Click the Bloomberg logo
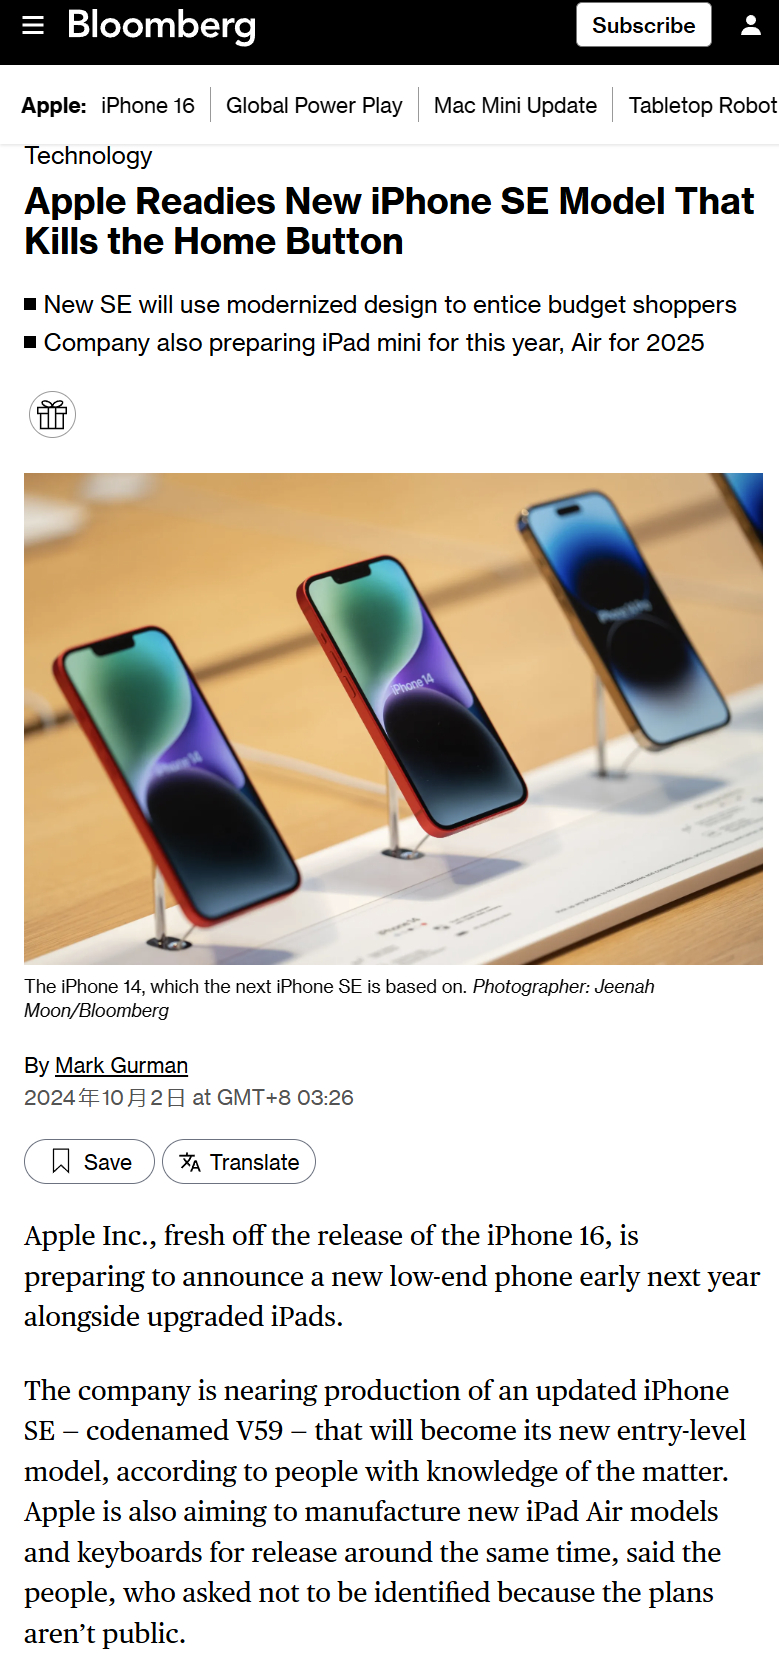The image size is (779, 1656). pos(161,25)
